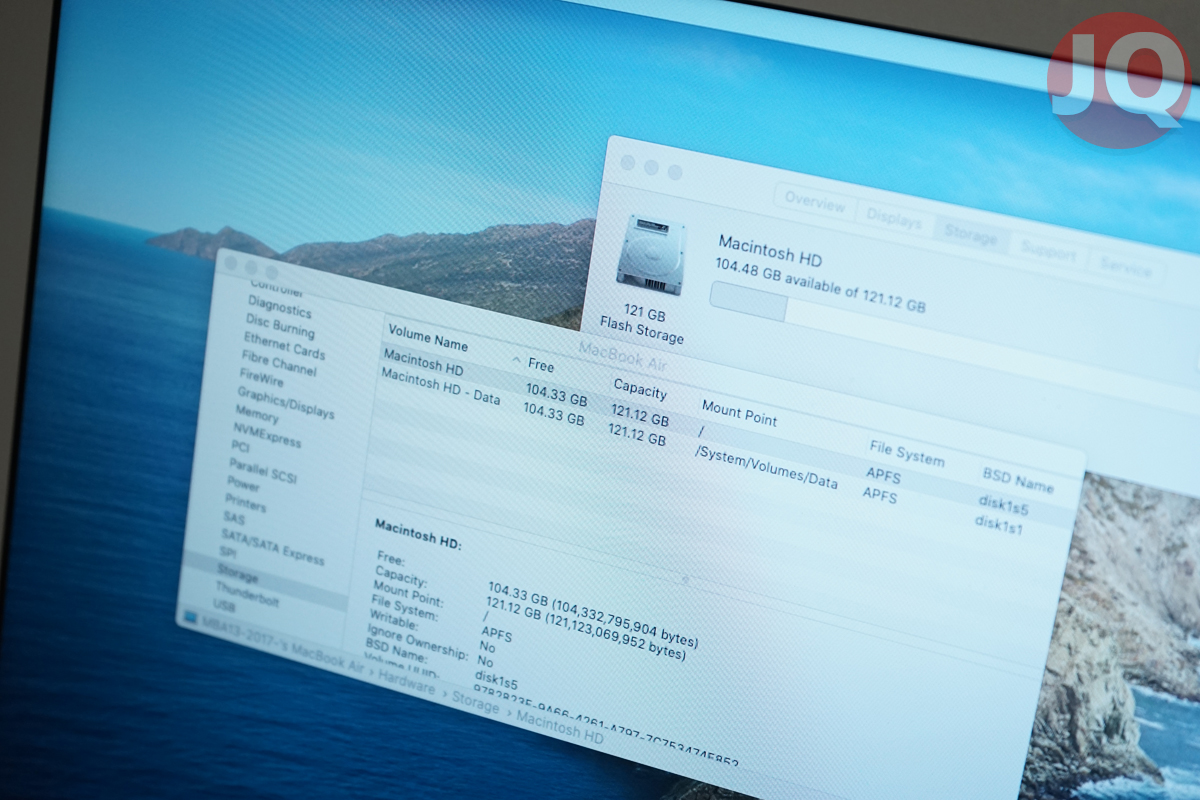Sort volumes by the Volume Name column header
Screen dimensions: 1200x800
point(427,337)
